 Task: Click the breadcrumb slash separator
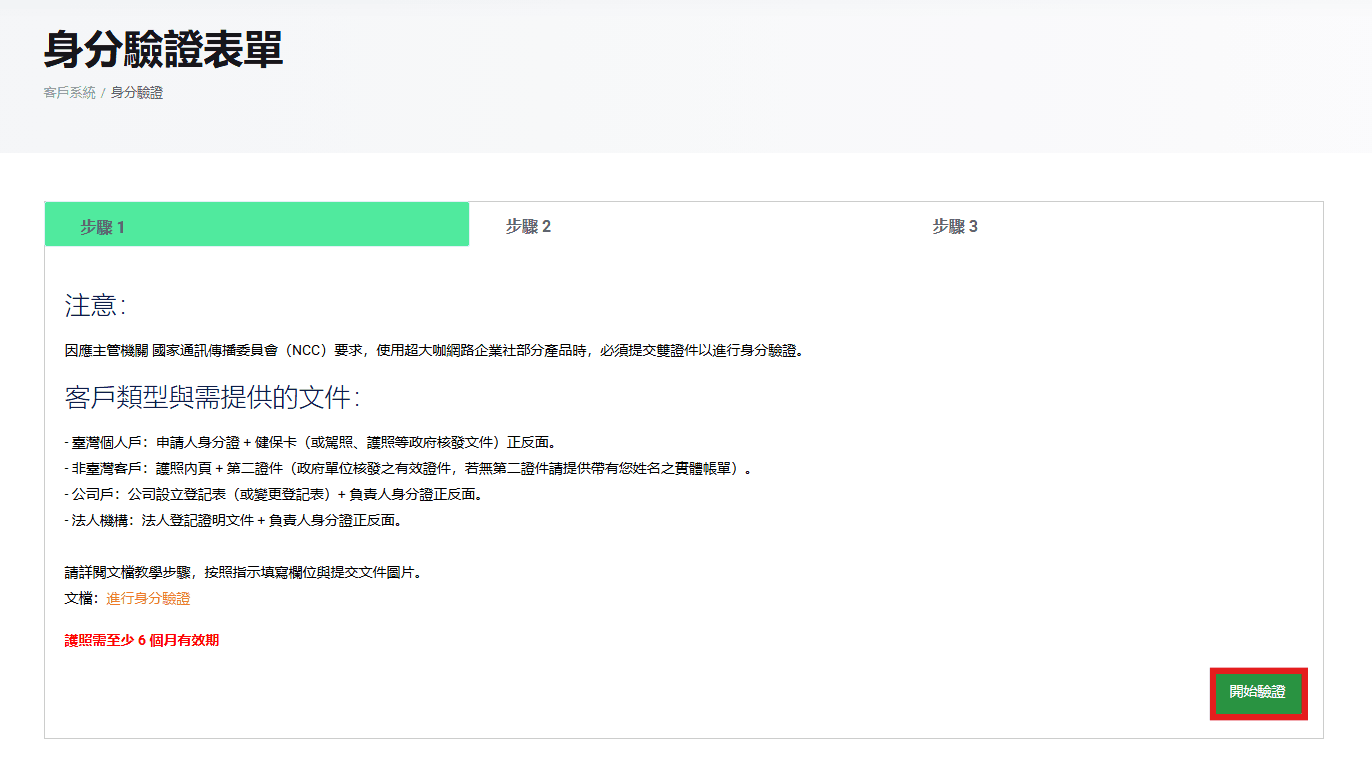click(x=103, y=93)
